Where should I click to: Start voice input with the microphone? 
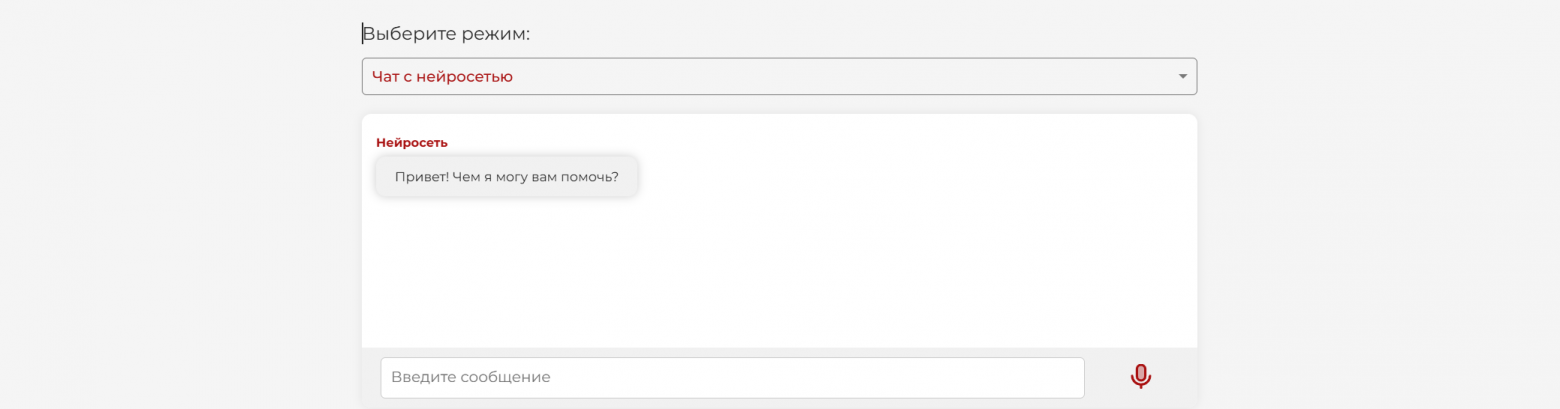click(1140, 377)
